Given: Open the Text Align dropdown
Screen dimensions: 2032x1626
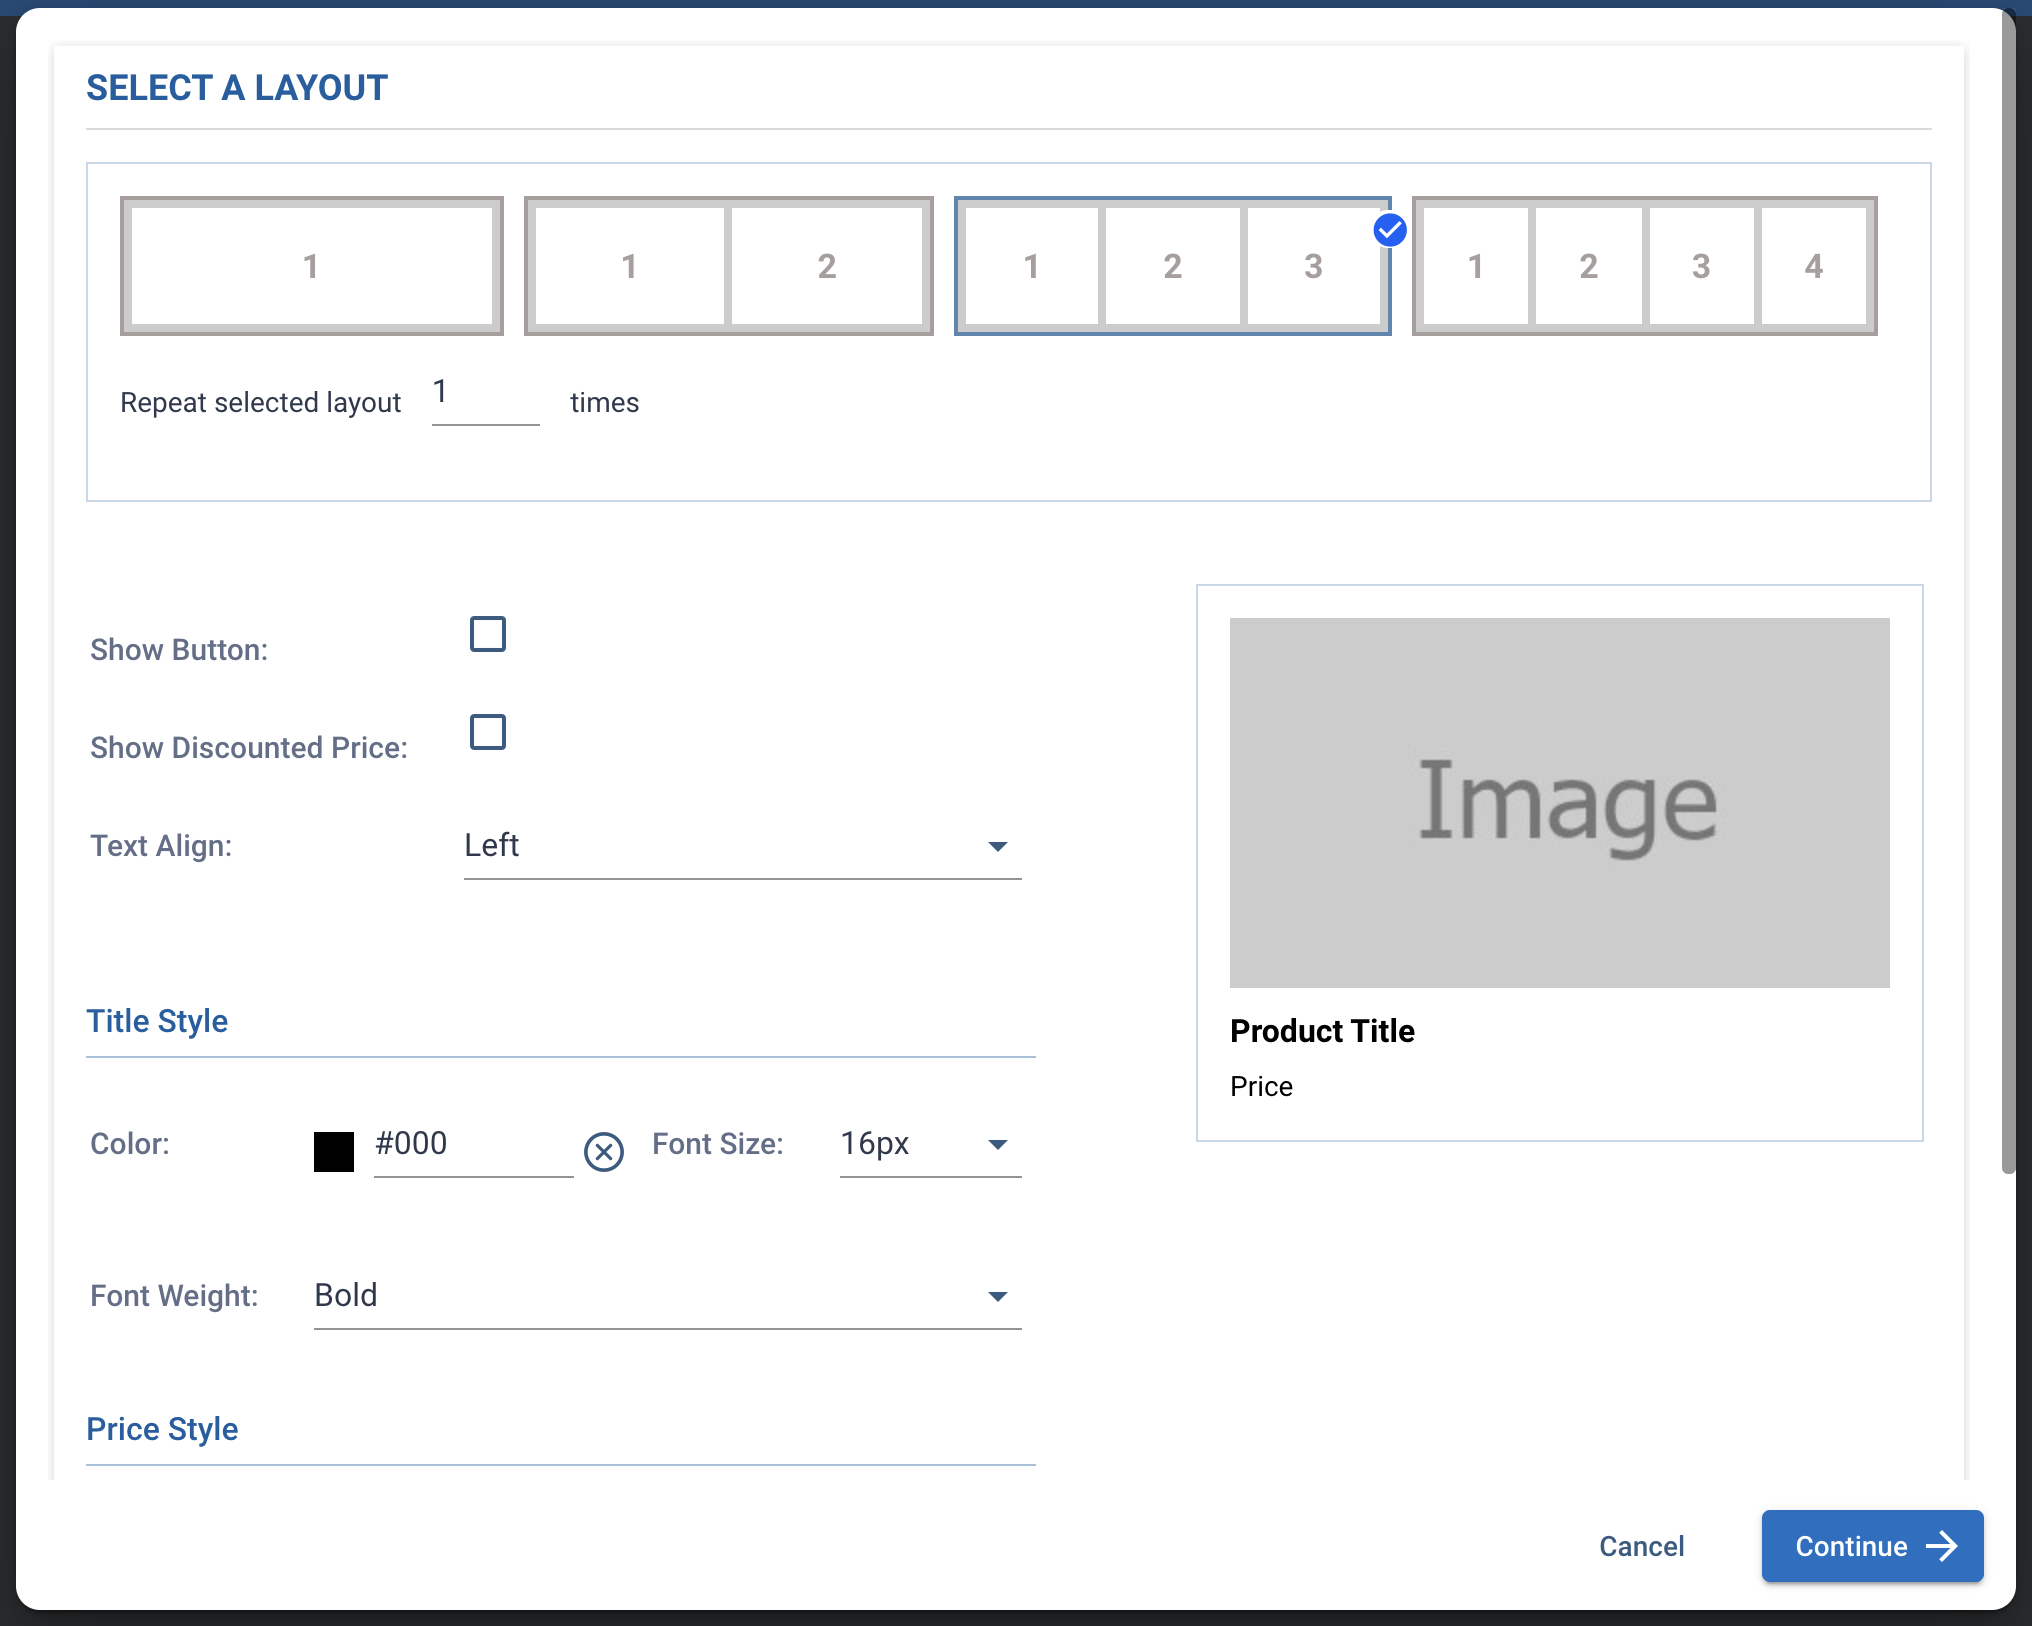Looking at the screenshot, I should coord(742,846).
